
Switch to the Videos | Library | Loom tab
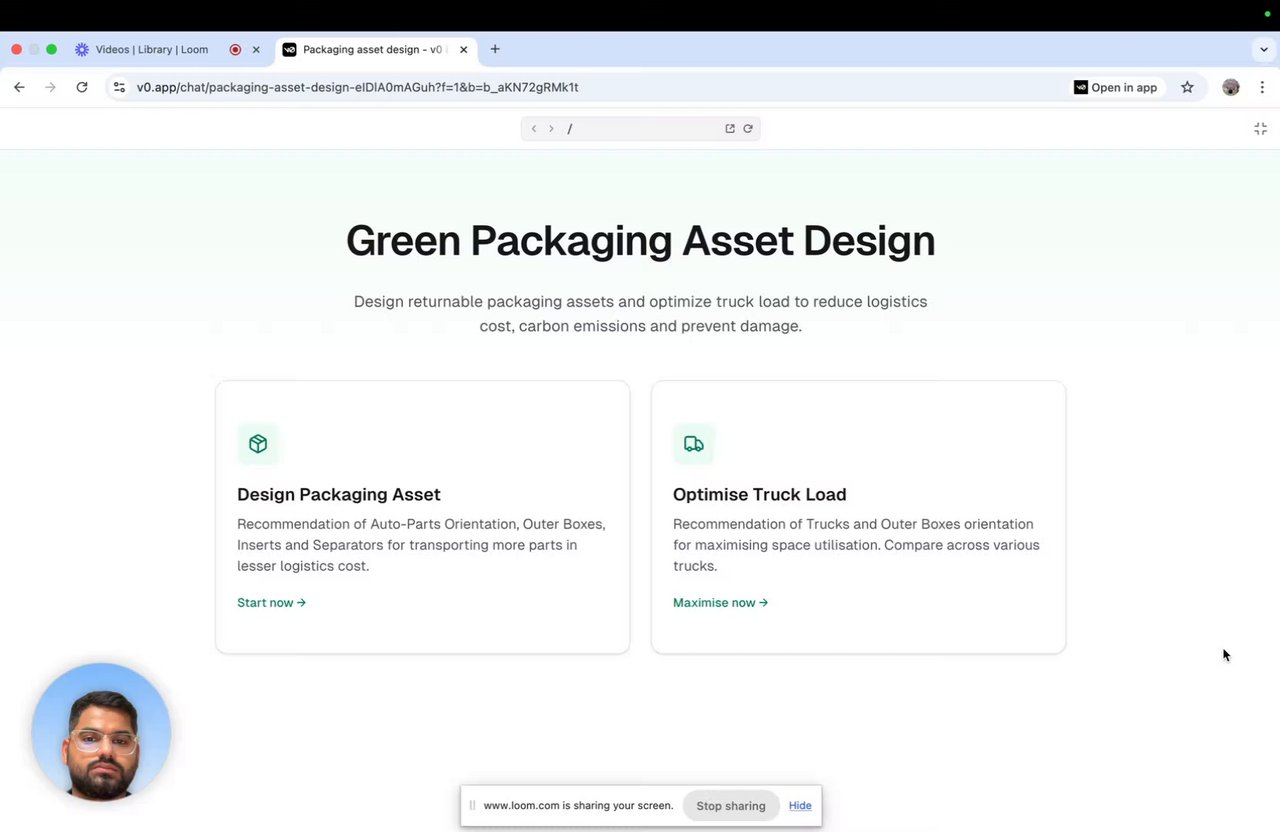pyautogui.click(x=151, y=49)
